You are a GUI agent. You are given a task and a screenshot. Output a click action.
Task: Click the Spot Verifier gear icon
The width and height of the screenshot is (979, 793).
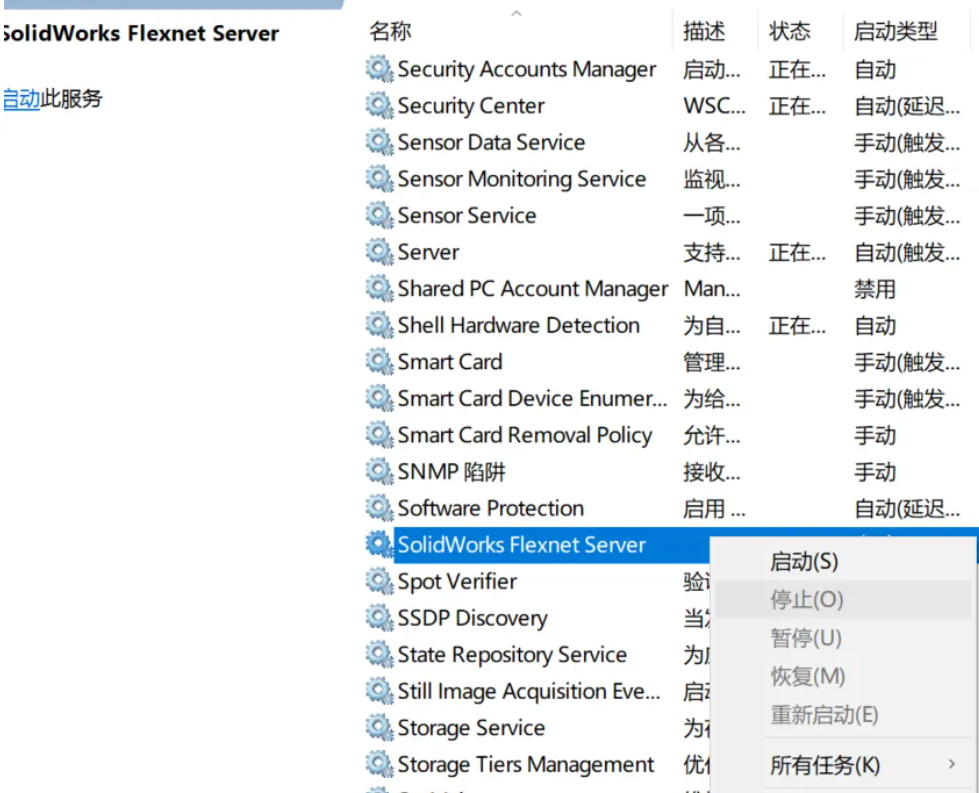tap(379, 581)
